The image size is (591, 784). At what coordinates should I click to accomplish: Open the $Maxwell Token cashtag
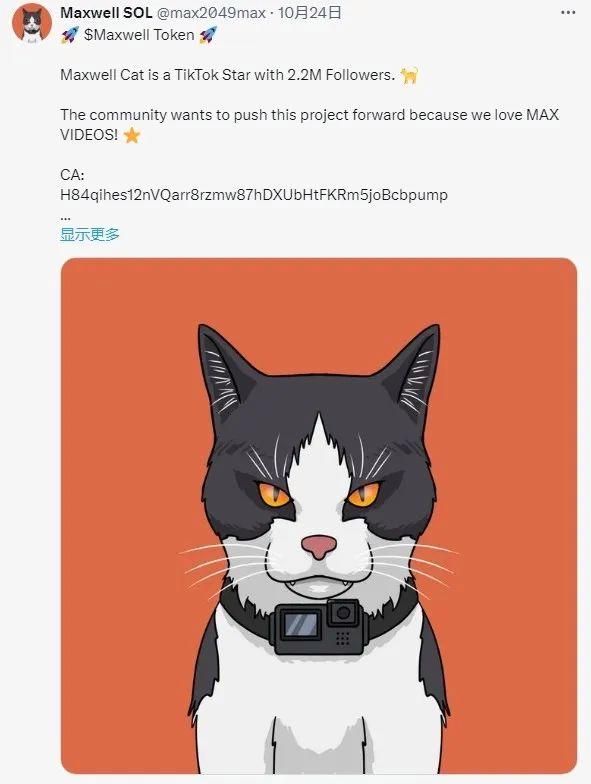click(x=139, y=35)
